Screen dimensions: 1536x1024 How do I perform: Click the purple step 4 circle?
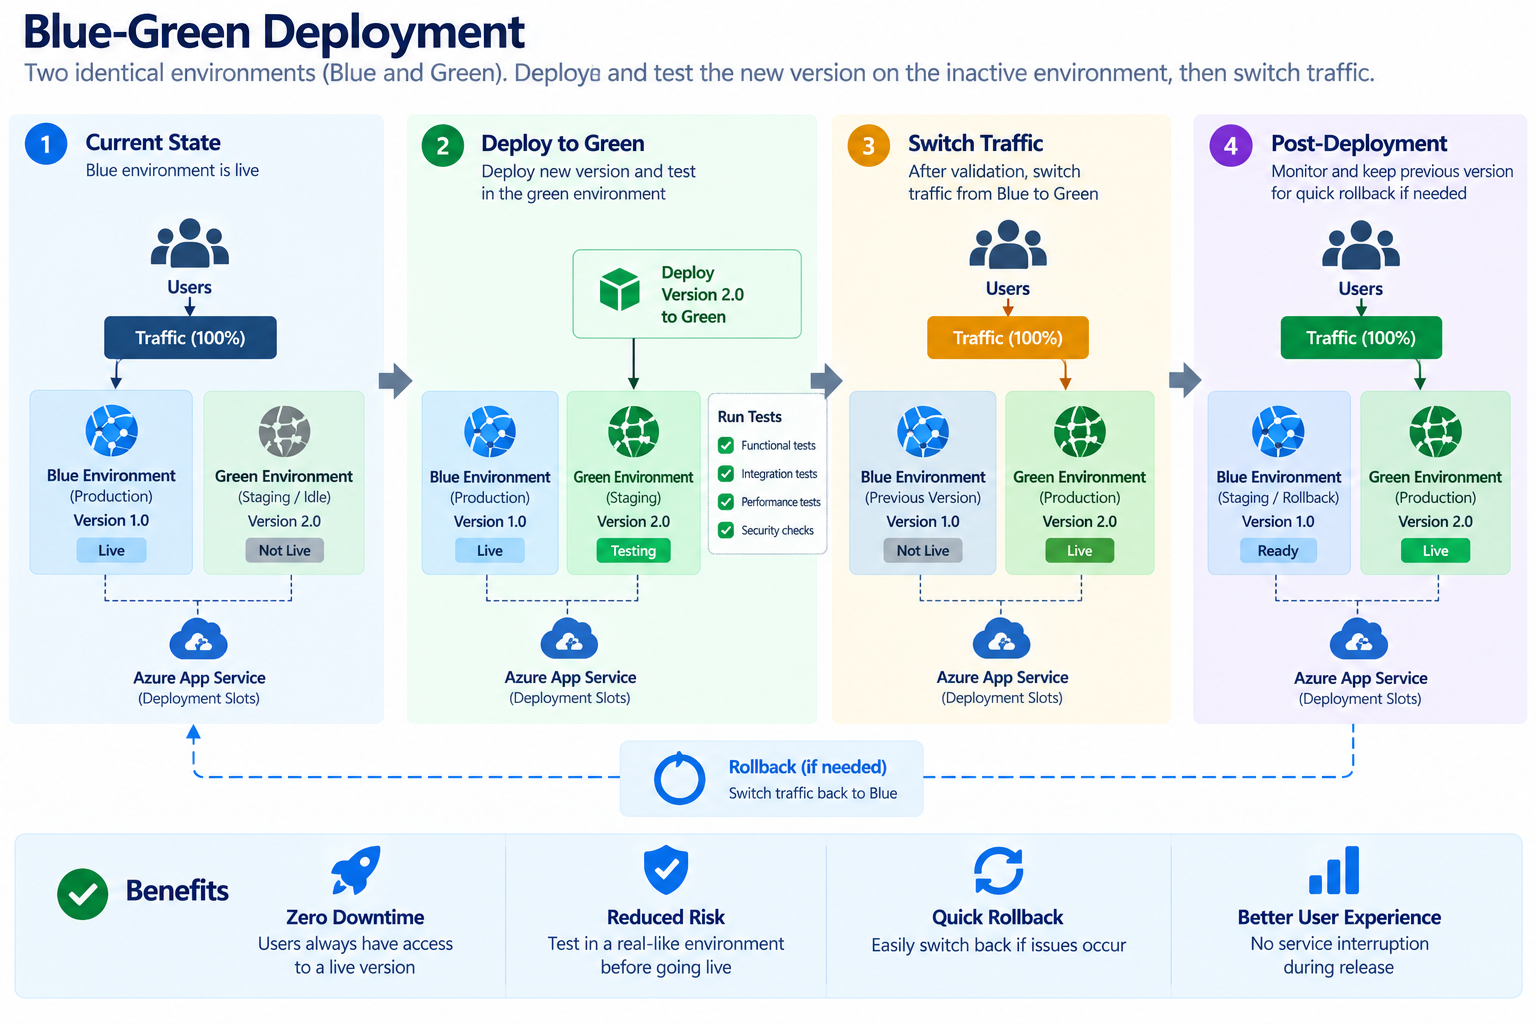1231,146
